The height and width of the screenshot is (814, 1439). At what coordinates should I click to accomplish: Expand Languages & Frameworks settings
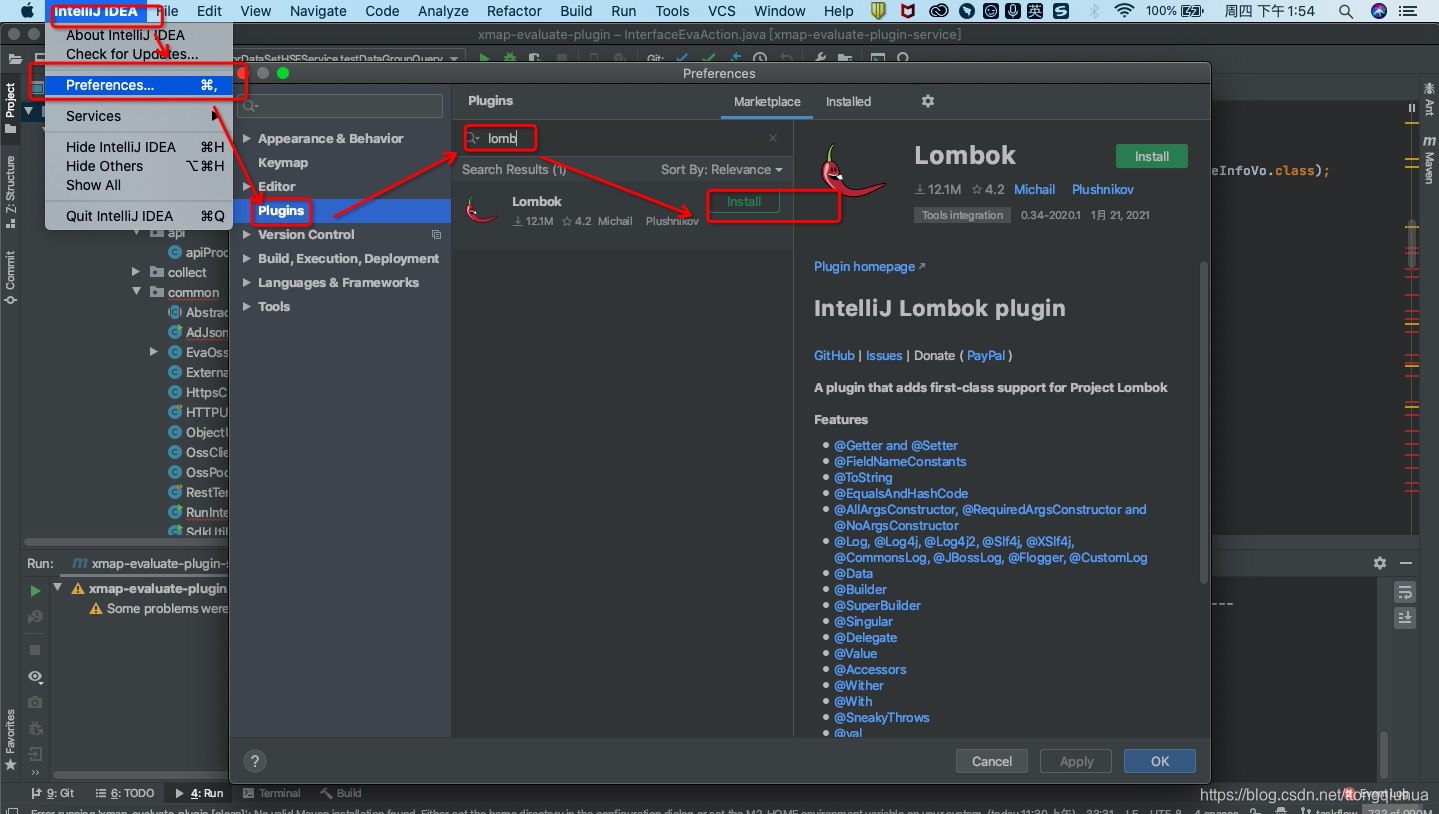[x=247, y=283]
